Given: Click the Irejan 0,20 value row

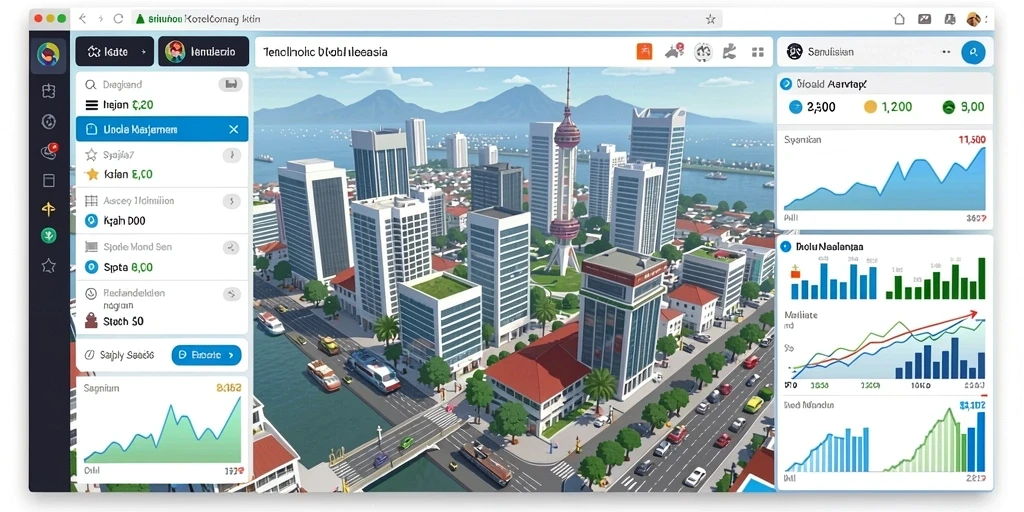Looking at the screenshot, I should click(162, 104).
